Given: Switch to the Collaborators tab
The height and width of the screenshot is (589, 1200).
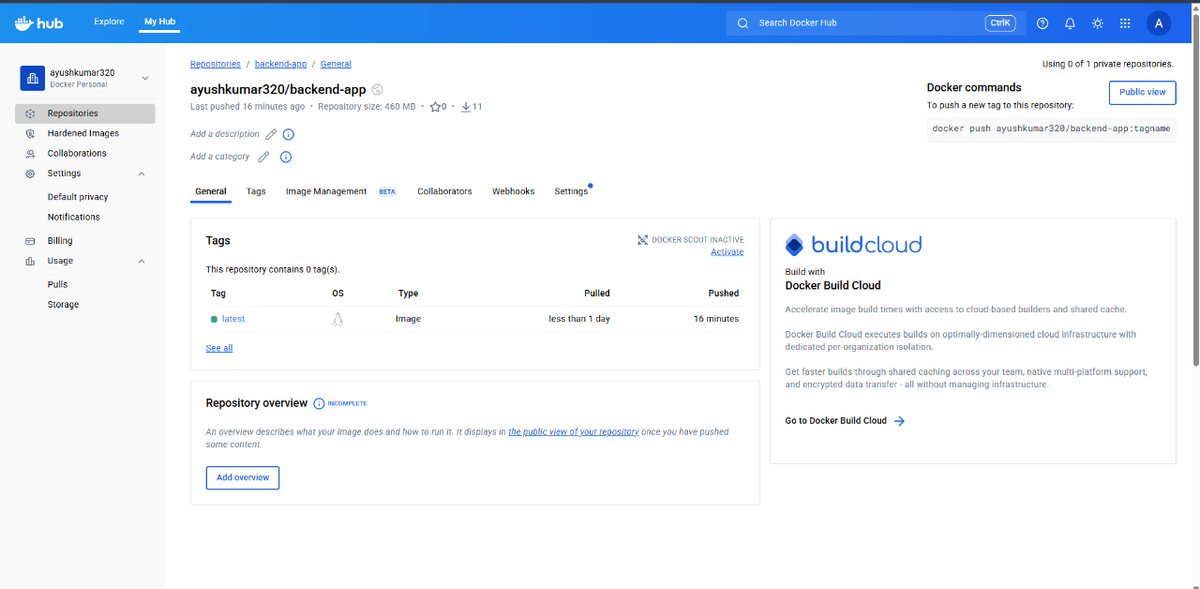Looking at the screenshot, I should (445, 191).
